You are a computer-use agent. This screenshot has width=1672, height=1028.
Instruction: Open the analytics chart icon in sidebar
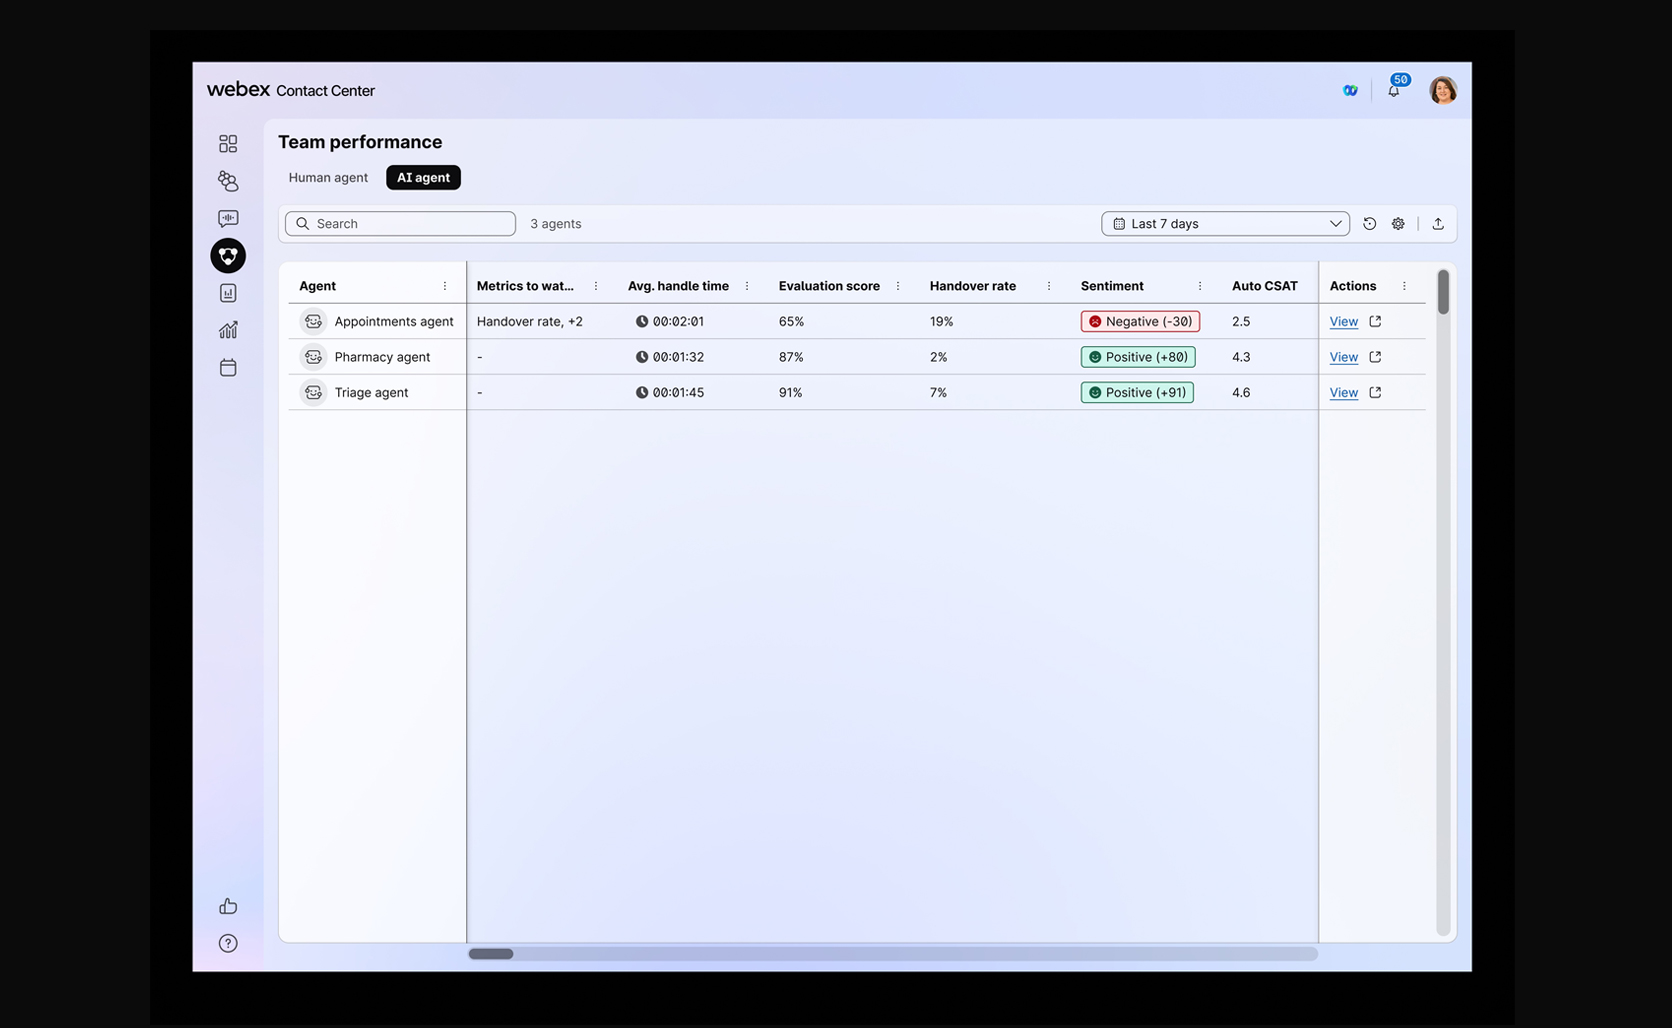pyautogui.click(x=228, y=330)
